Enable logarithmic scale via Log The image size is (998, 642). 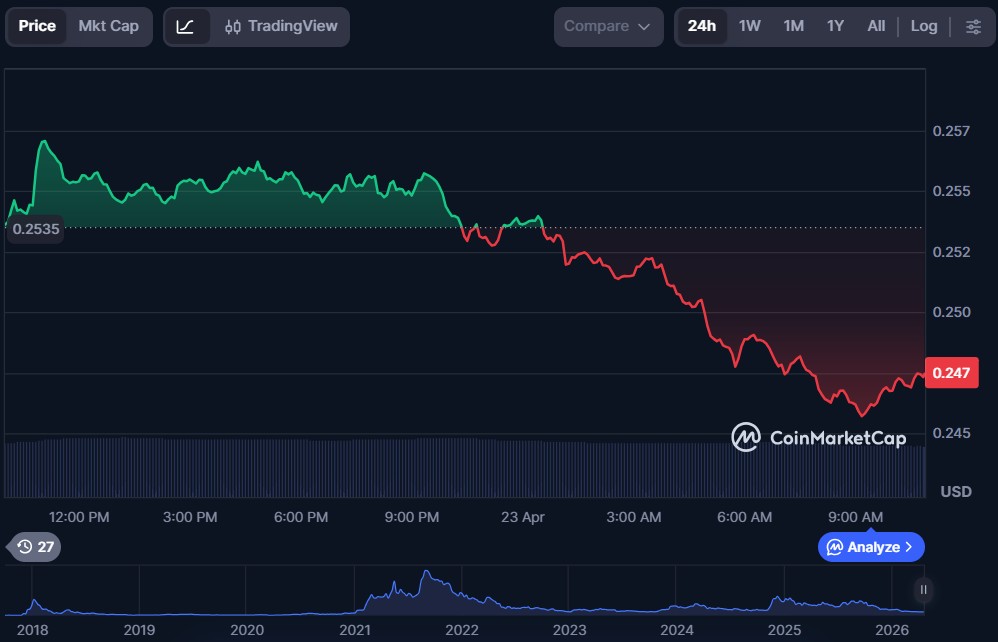coord(924,26)
